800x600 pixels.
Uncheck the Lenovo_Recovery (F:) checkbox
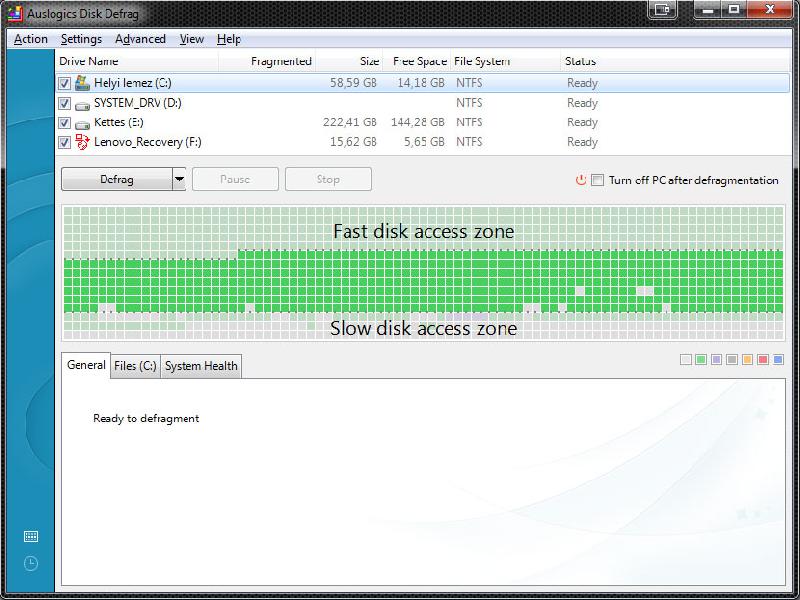point(64,142)
